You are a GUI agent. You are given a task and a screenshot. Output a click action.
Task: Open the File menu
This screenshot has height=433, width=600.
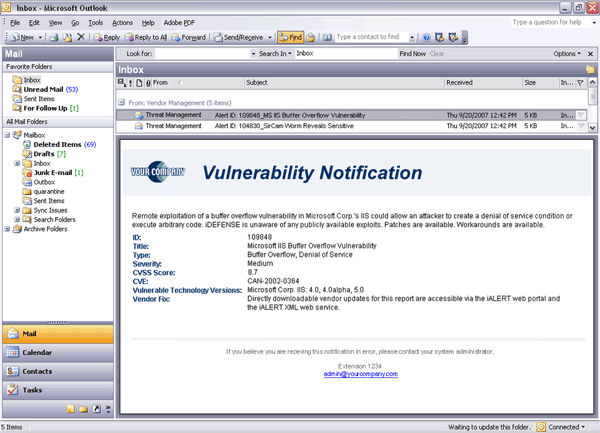point(15,23)
